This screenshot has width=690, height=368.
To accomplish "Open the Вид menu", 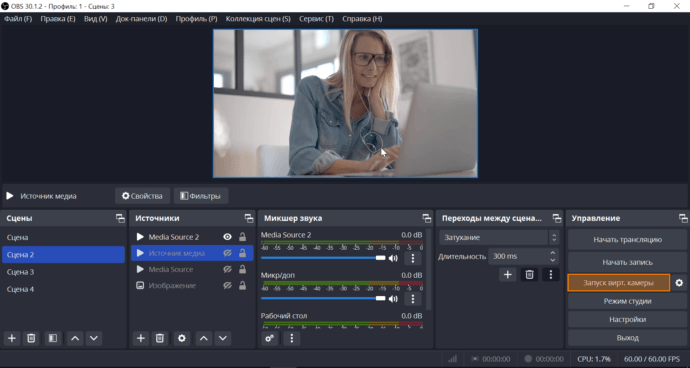I will click(95, 19).
